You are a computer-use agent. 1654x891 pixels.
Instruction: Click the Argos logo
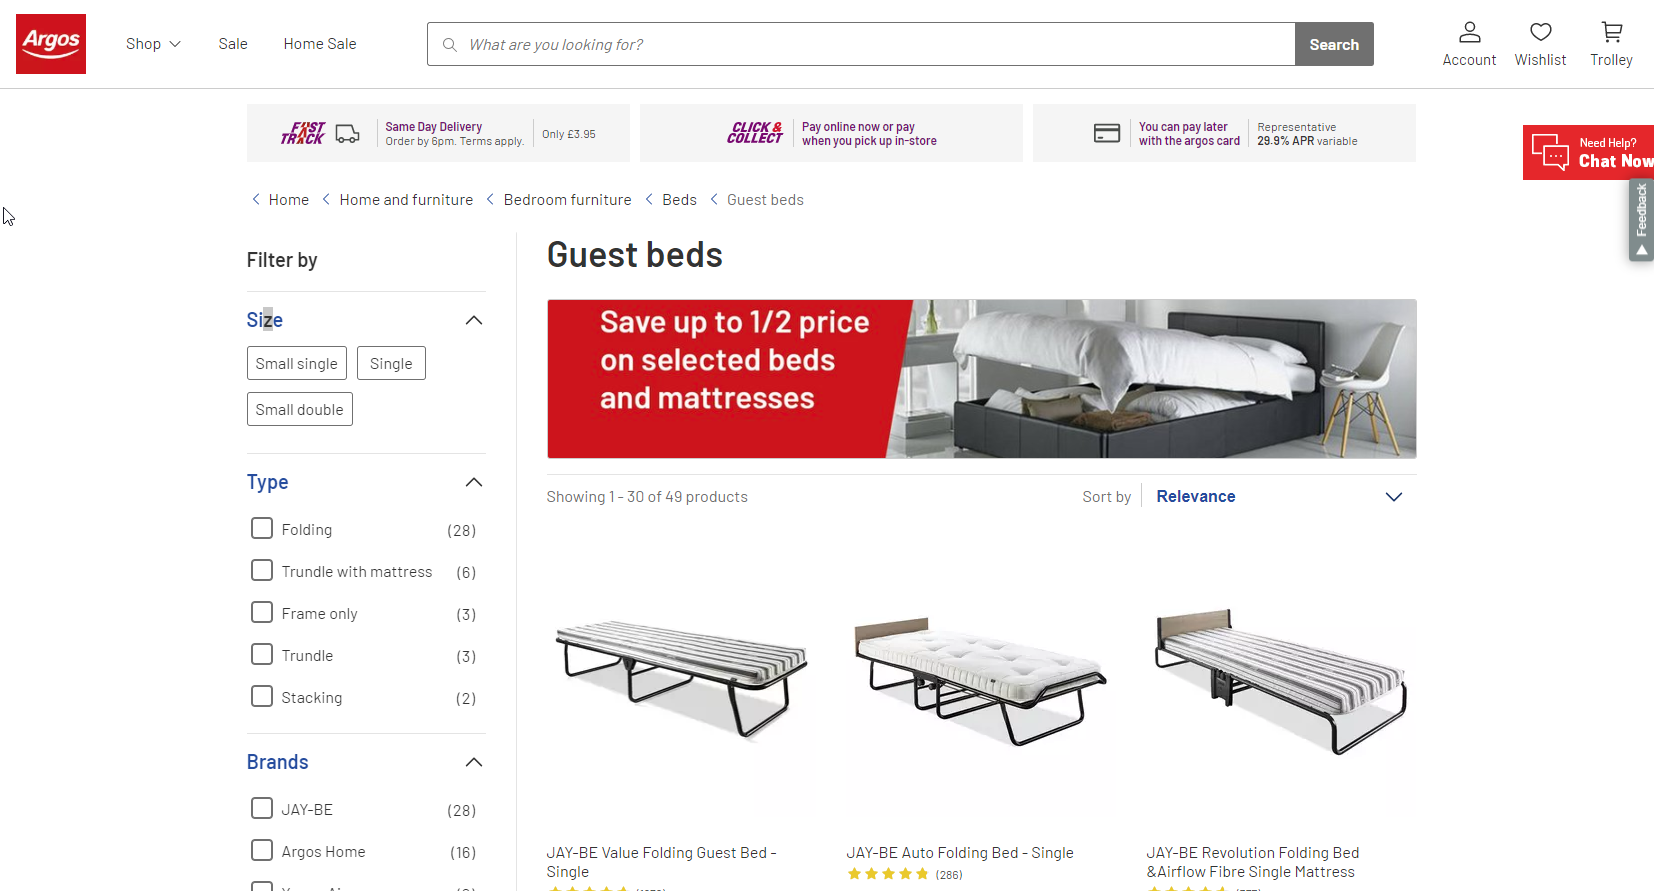50,43
